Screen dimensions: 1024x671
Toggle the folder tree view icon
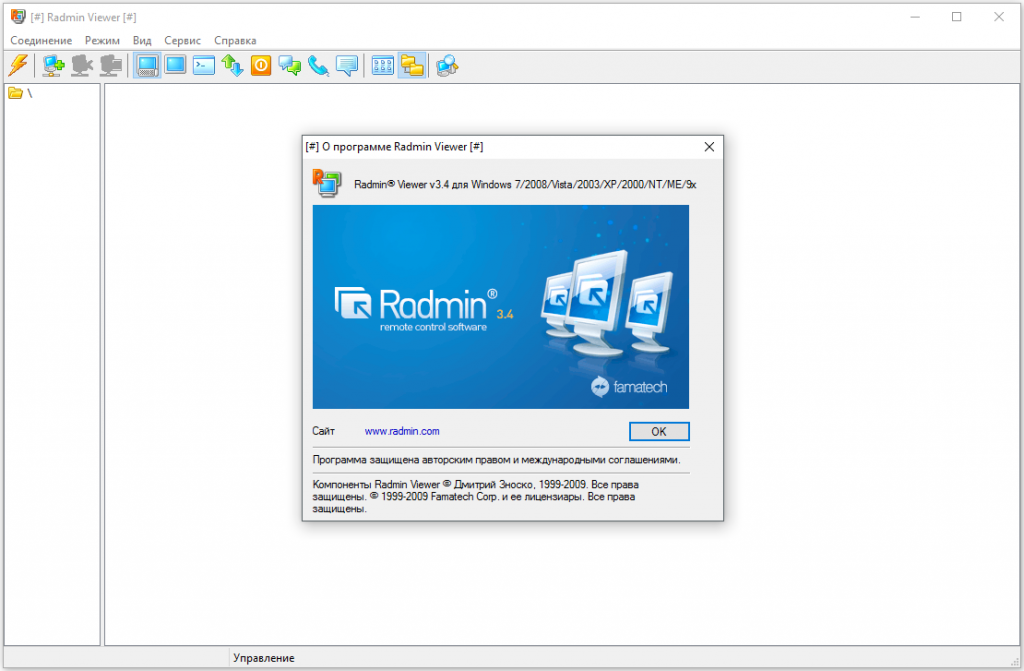[x=412, y=65]
